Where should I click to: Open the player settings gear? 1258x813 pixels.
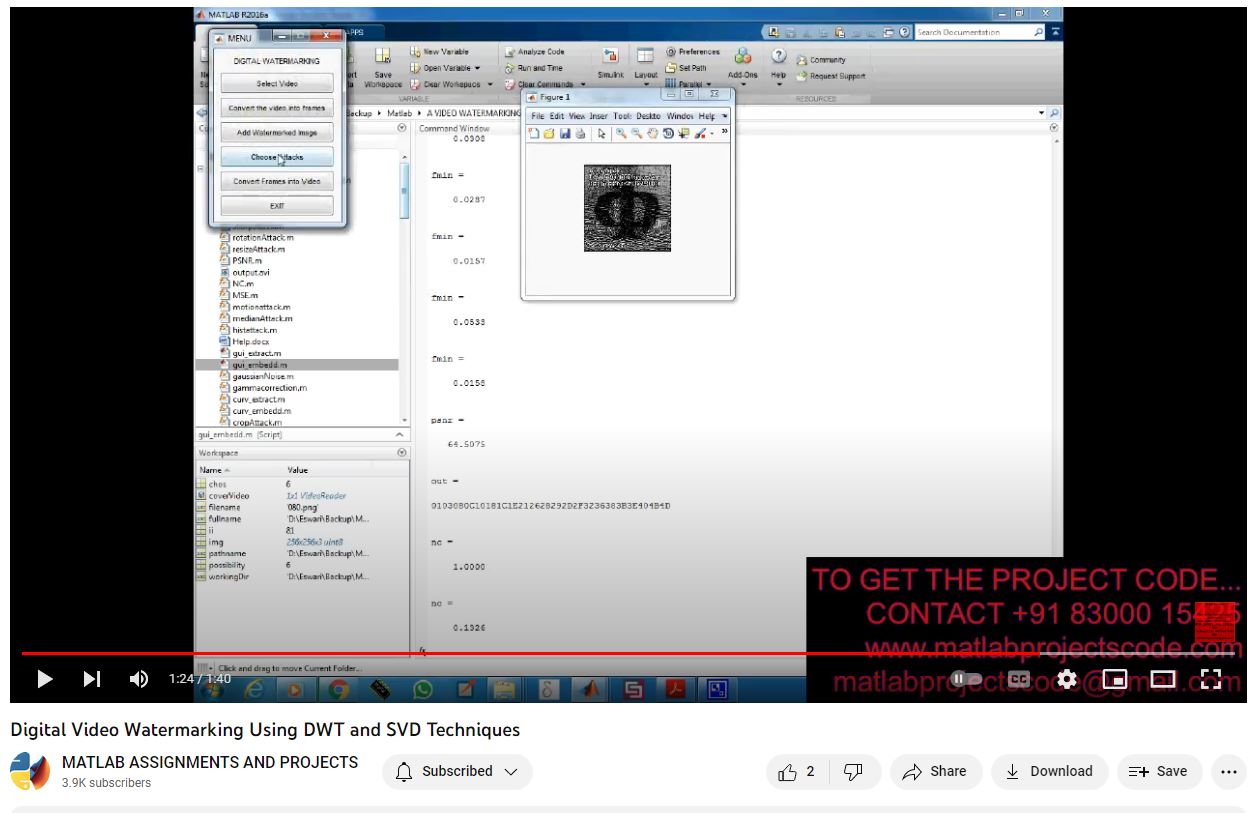1066,679
